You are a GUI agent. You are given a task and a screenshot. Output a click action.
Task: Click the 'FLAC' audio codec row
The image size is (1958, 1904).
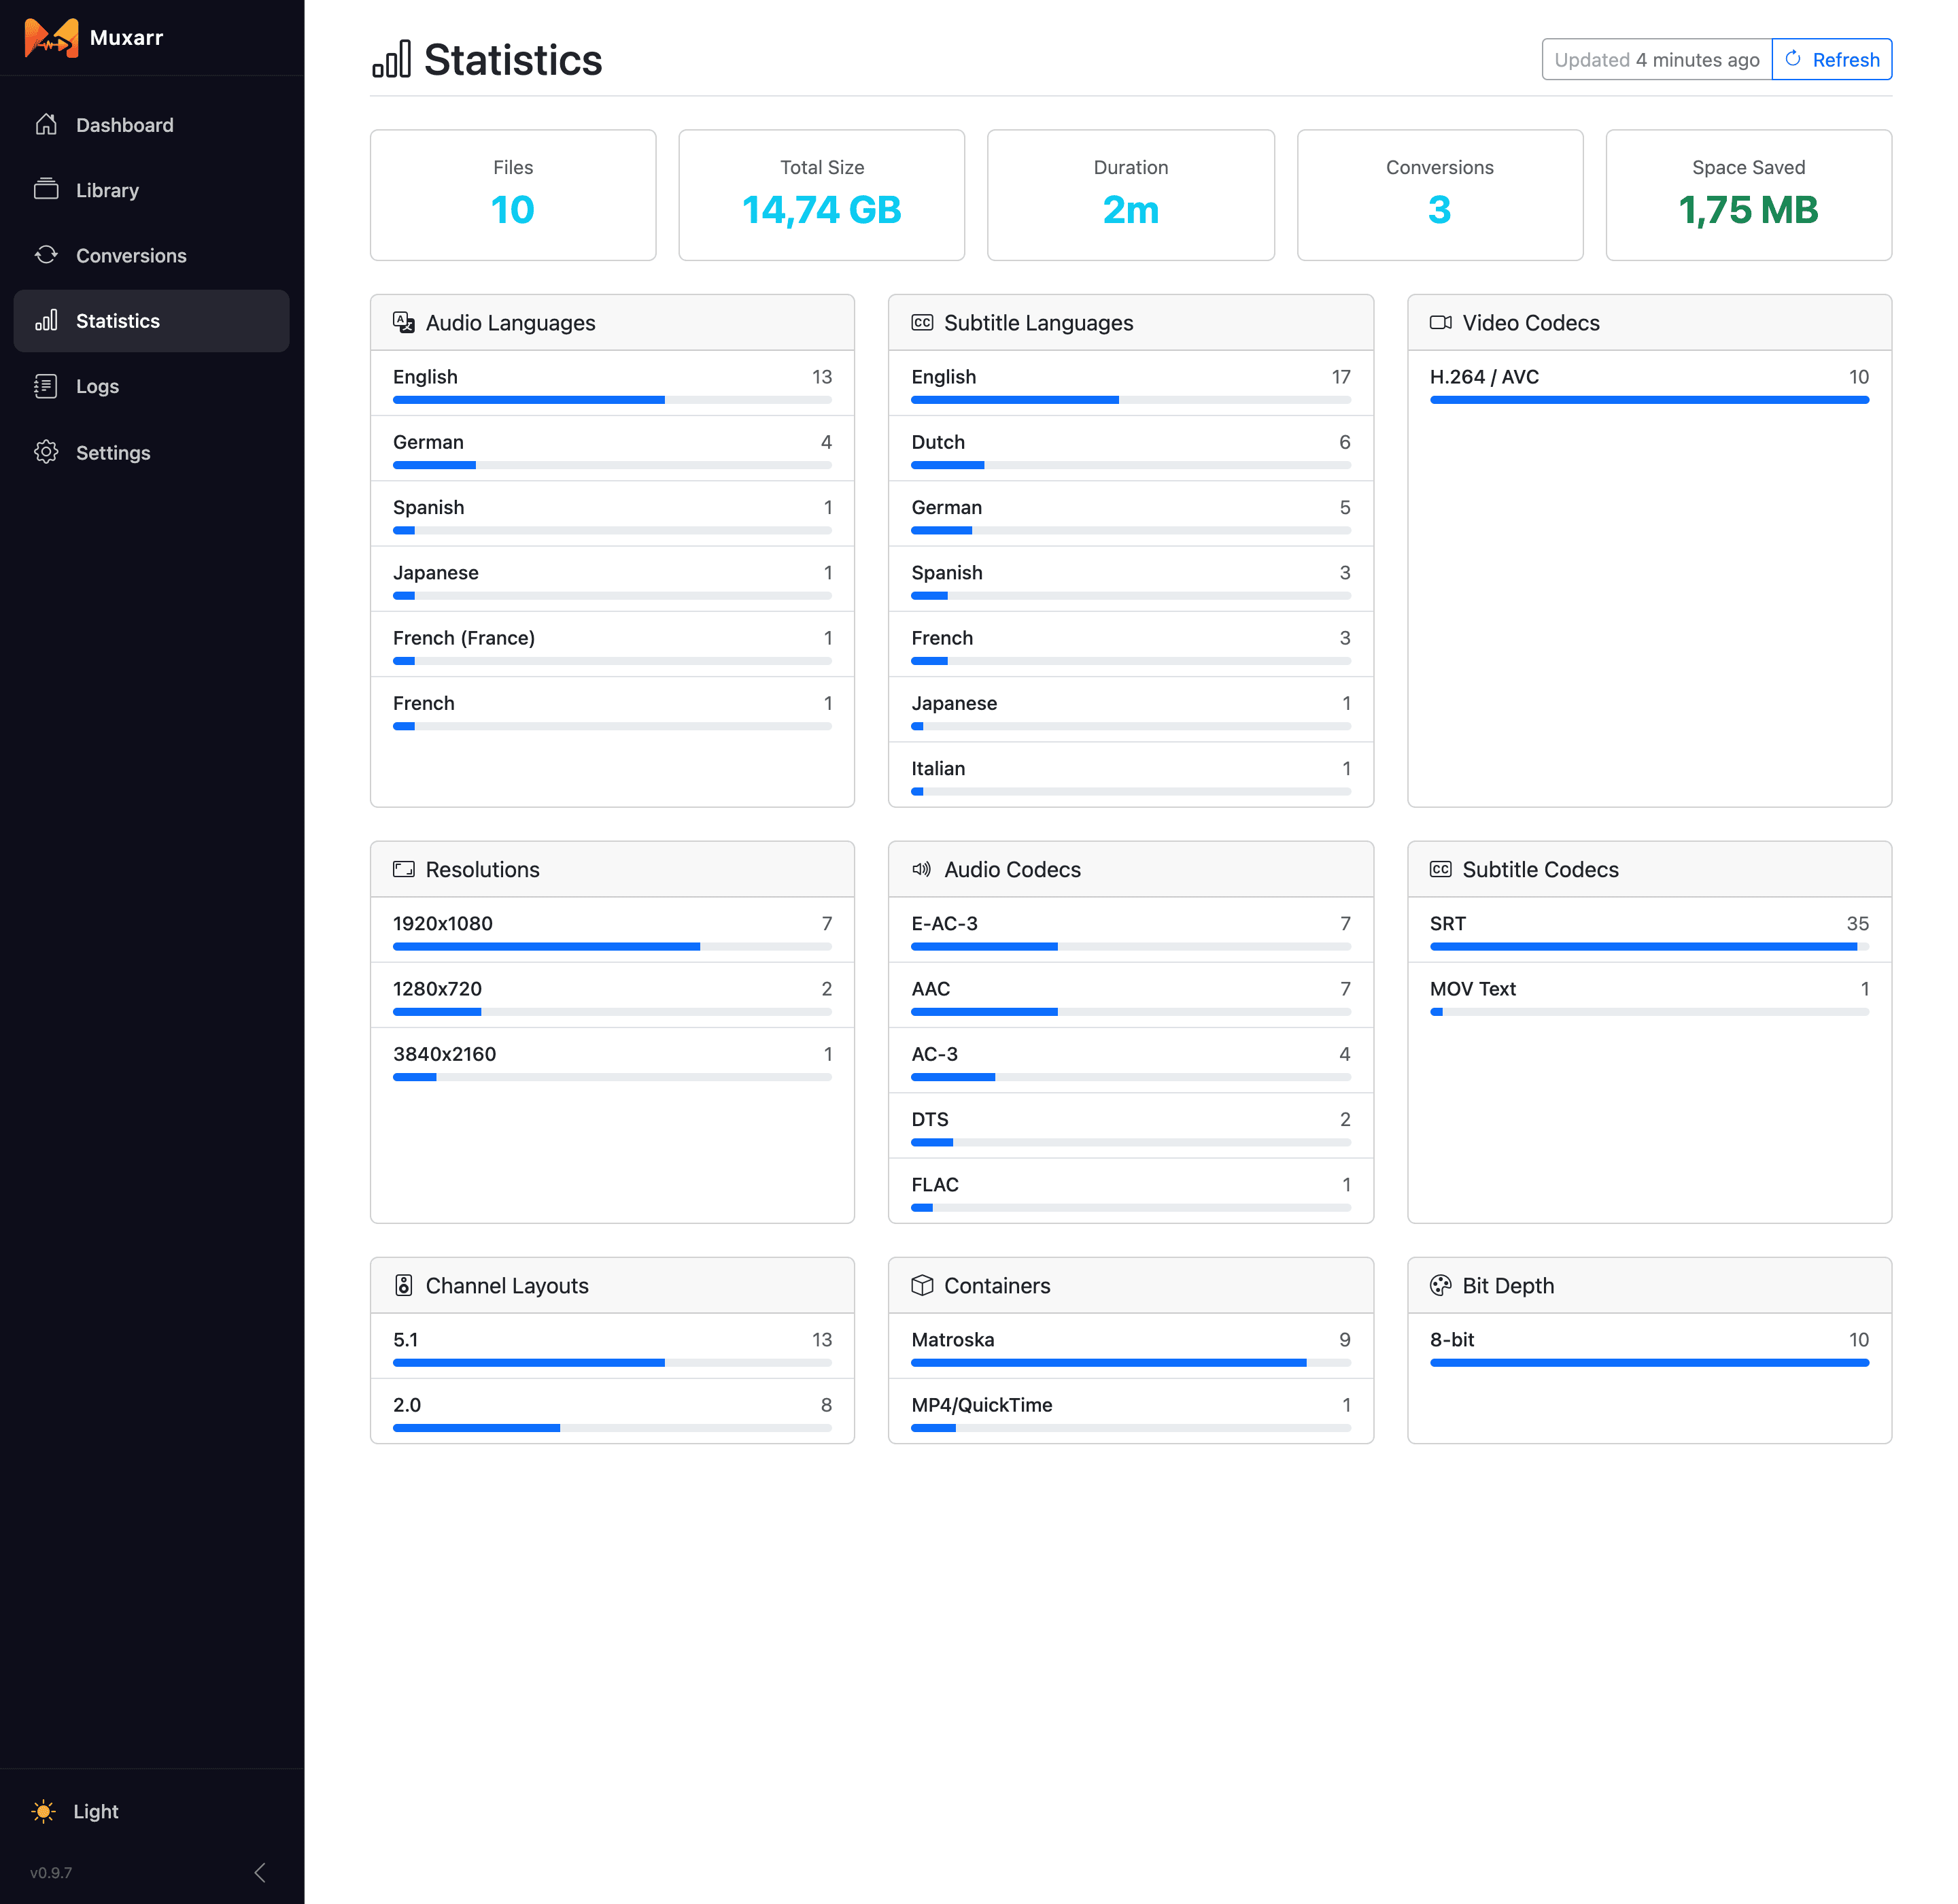1131,1190
